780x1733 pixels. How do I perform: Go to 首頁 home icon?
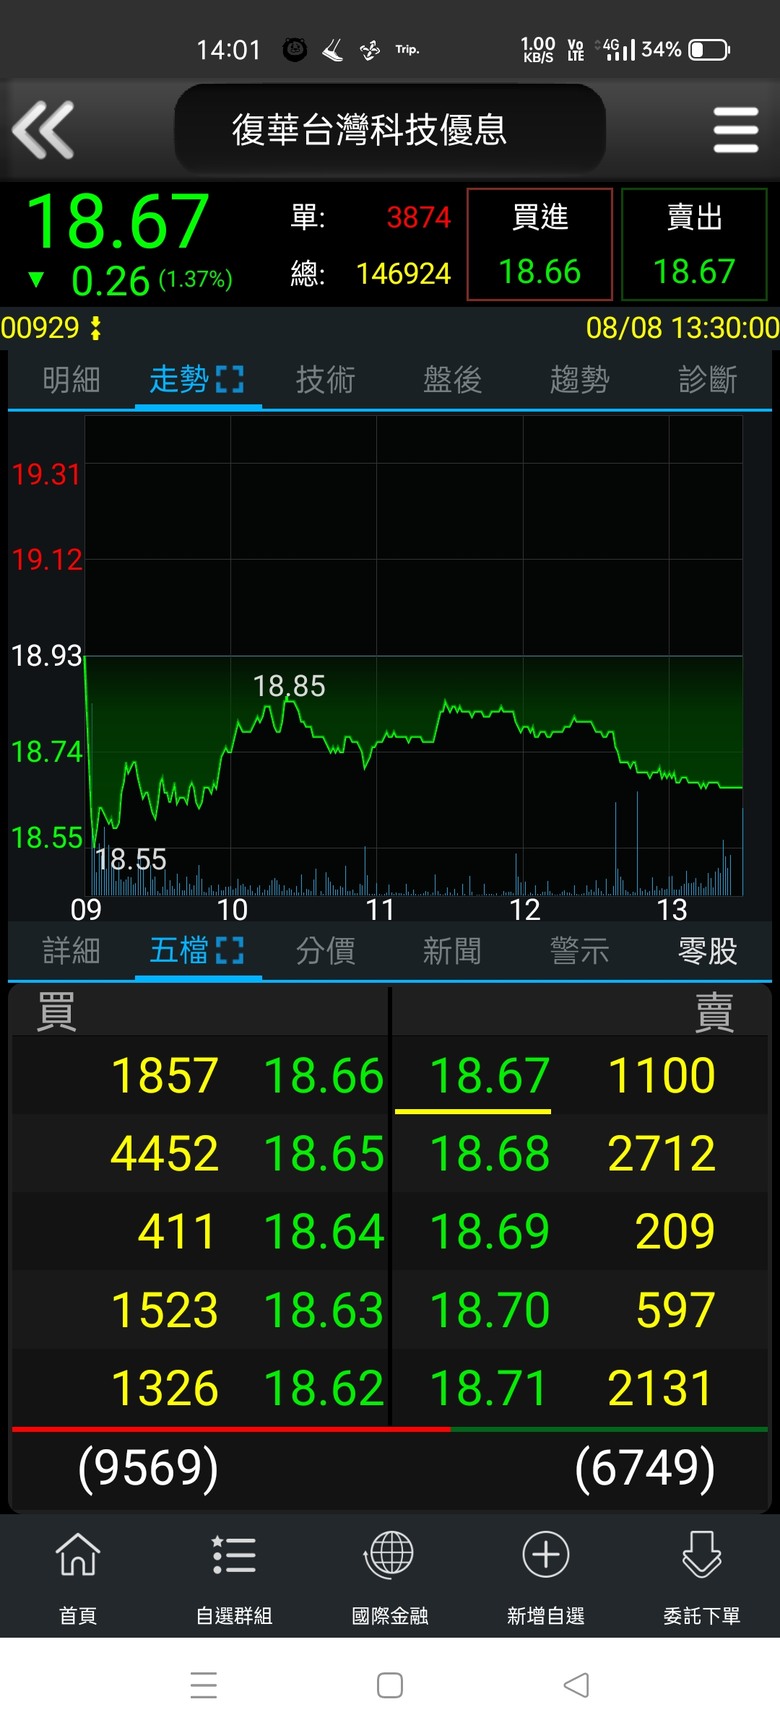78,1553
